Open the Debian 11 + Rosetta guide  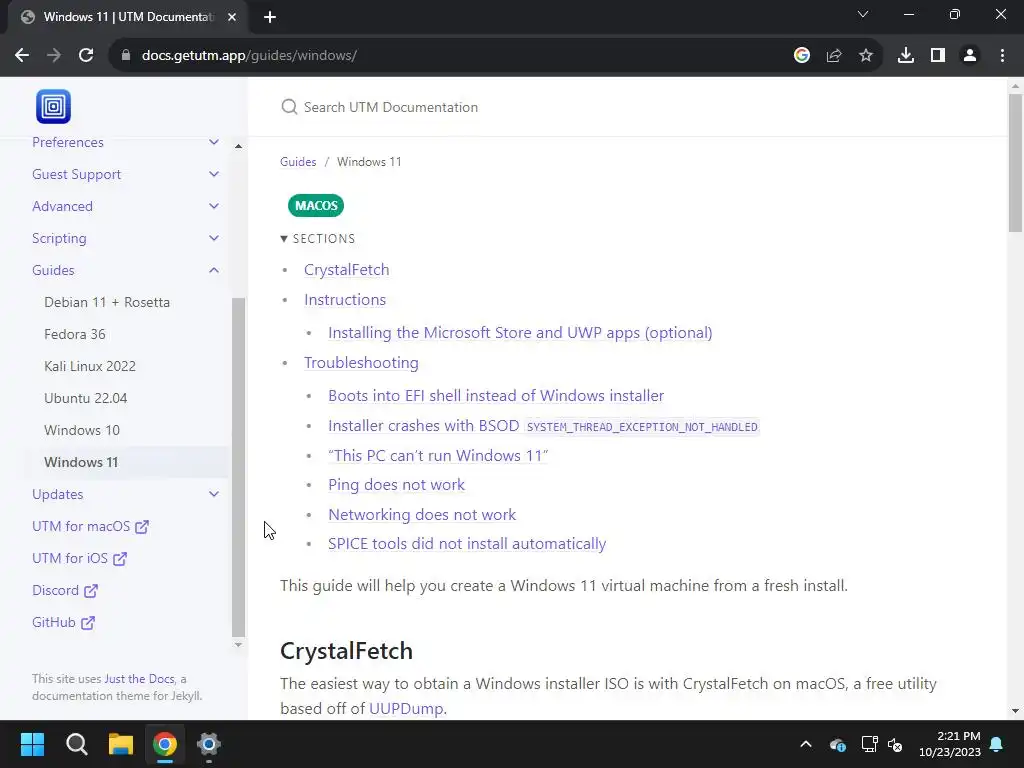pyautogui.click(x=107, y=302)
